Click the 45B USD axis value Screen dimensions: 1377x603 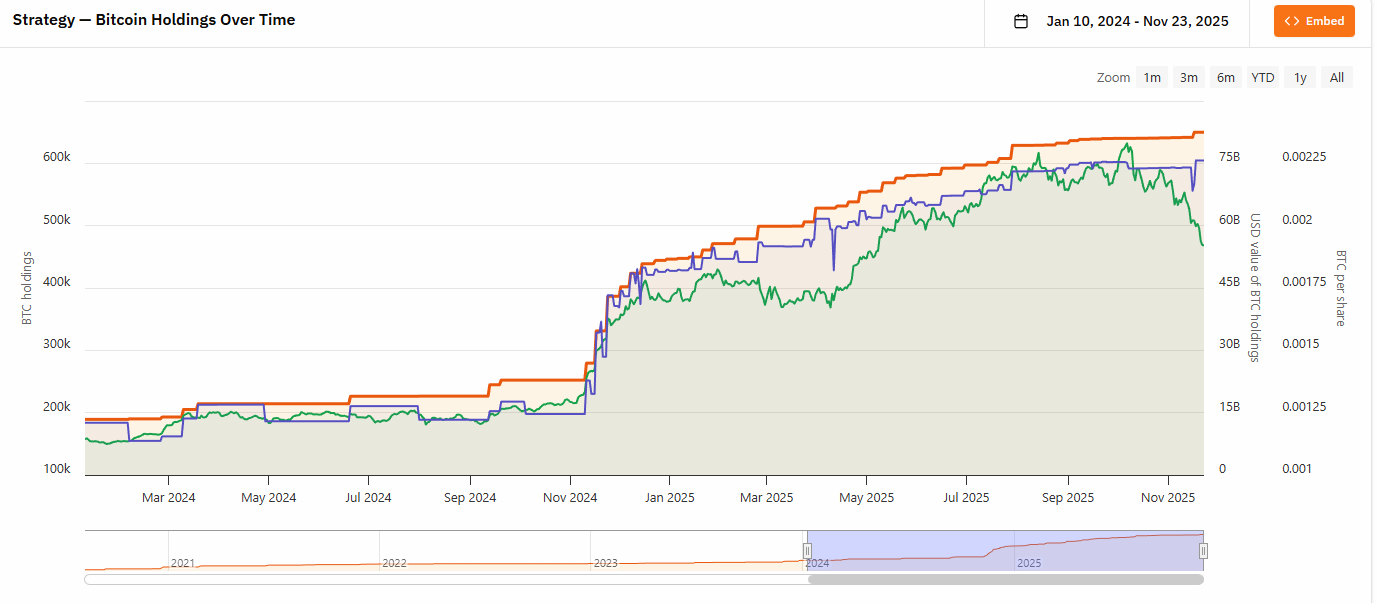click(x=1230, y=282)
